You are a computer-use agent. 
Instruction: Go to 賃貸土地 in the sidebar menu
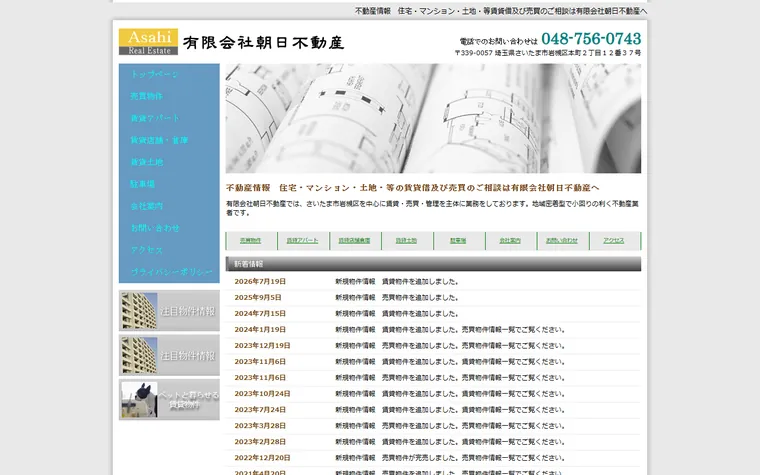click(146, 162)
